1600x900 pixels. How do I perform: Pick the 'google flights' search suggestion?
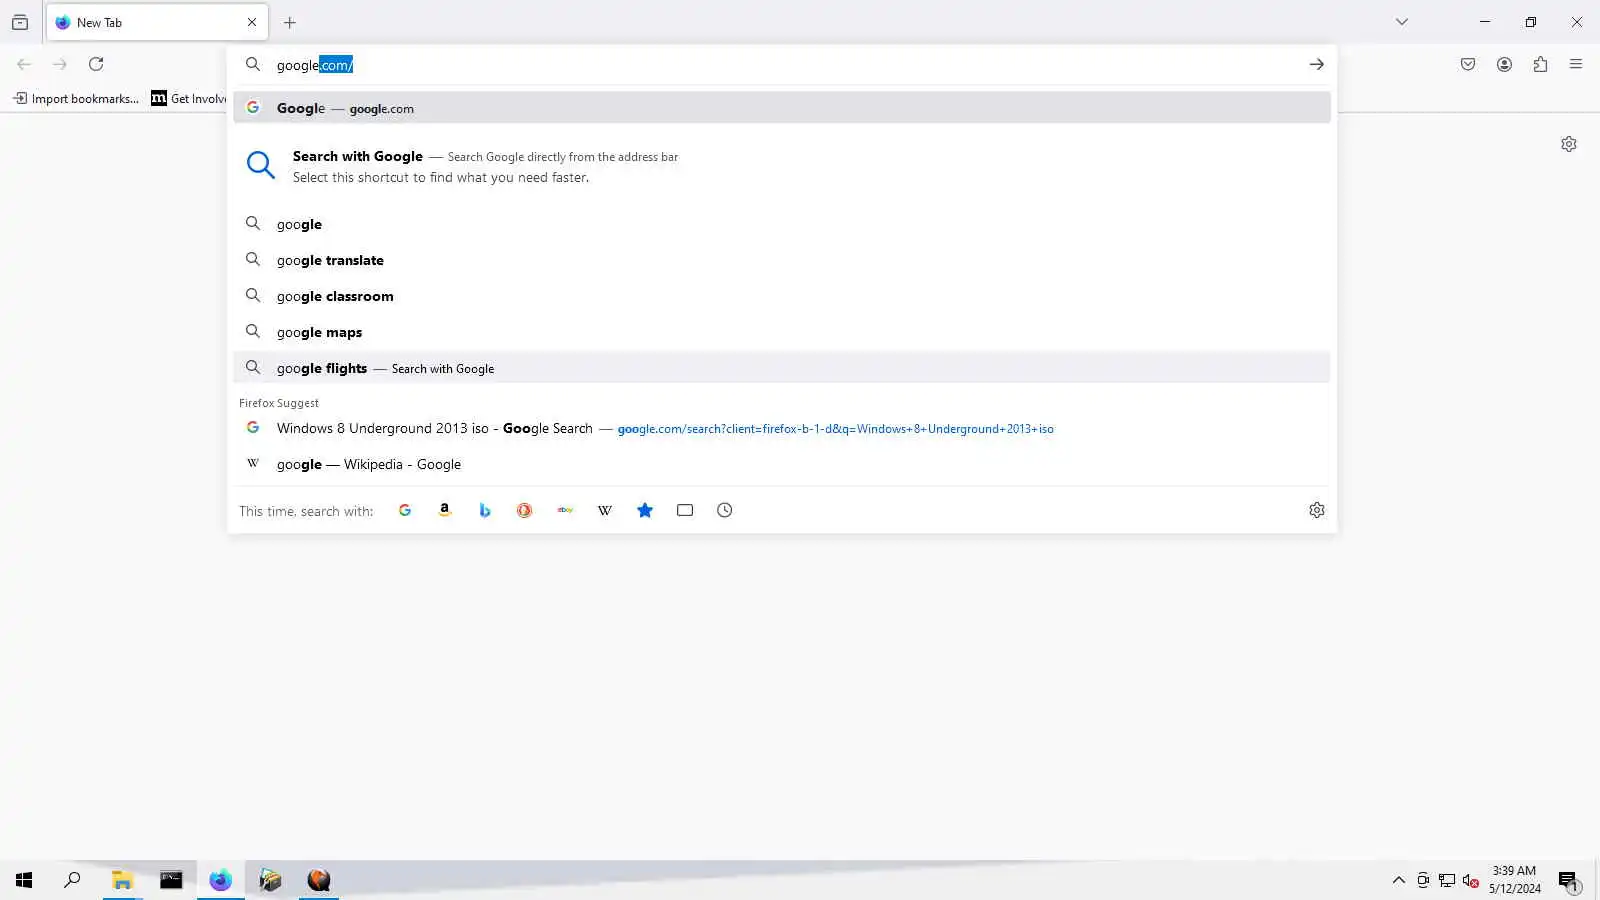782,368
